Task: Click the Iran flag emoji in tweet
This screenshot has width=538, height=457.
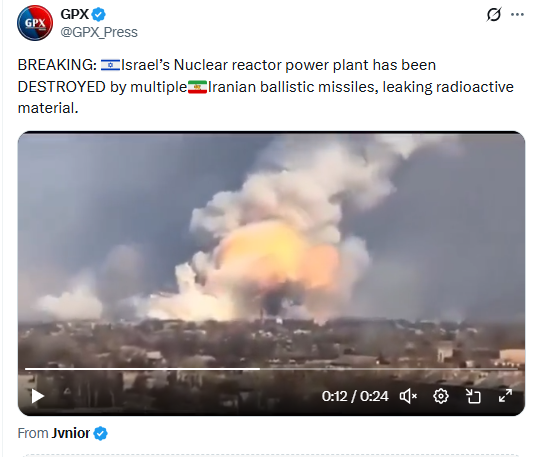Action: 197,87
